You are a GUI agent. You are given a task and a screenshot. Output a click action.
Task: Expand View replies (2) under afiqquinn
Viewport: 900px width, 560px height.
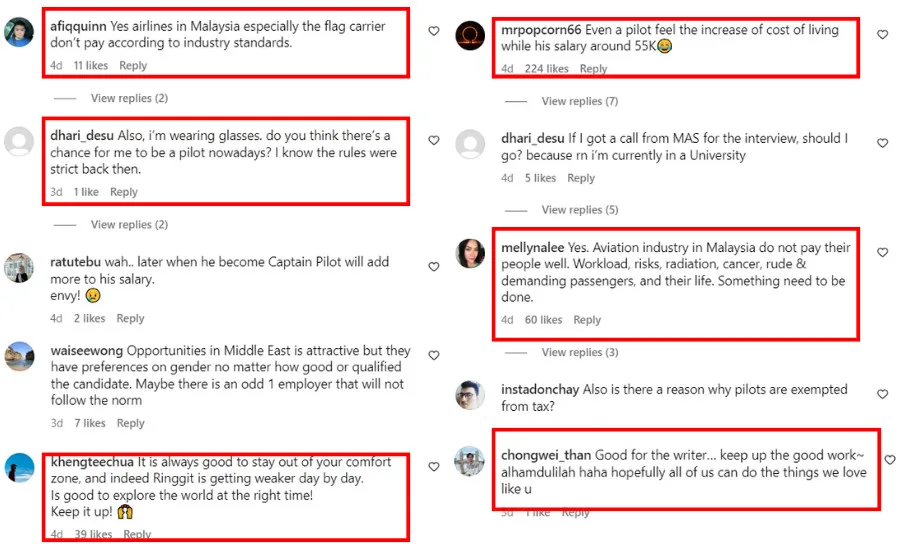pos(129,98)
